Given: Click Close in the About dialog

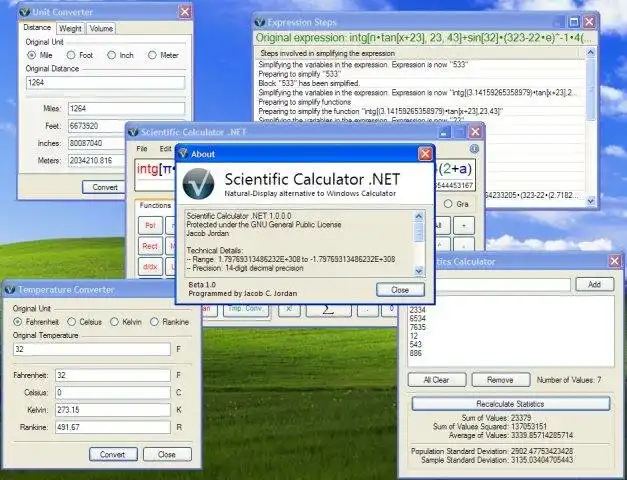Looking at the screenshot, I should (x=400, y=290).
